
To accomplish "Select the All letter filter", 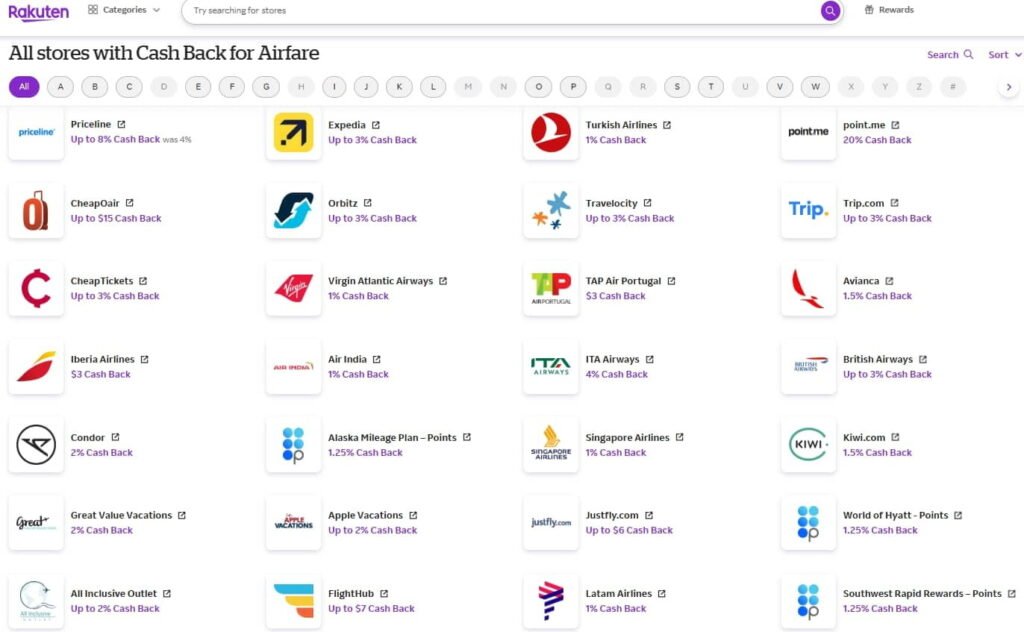I will click(x=24, y=87).
